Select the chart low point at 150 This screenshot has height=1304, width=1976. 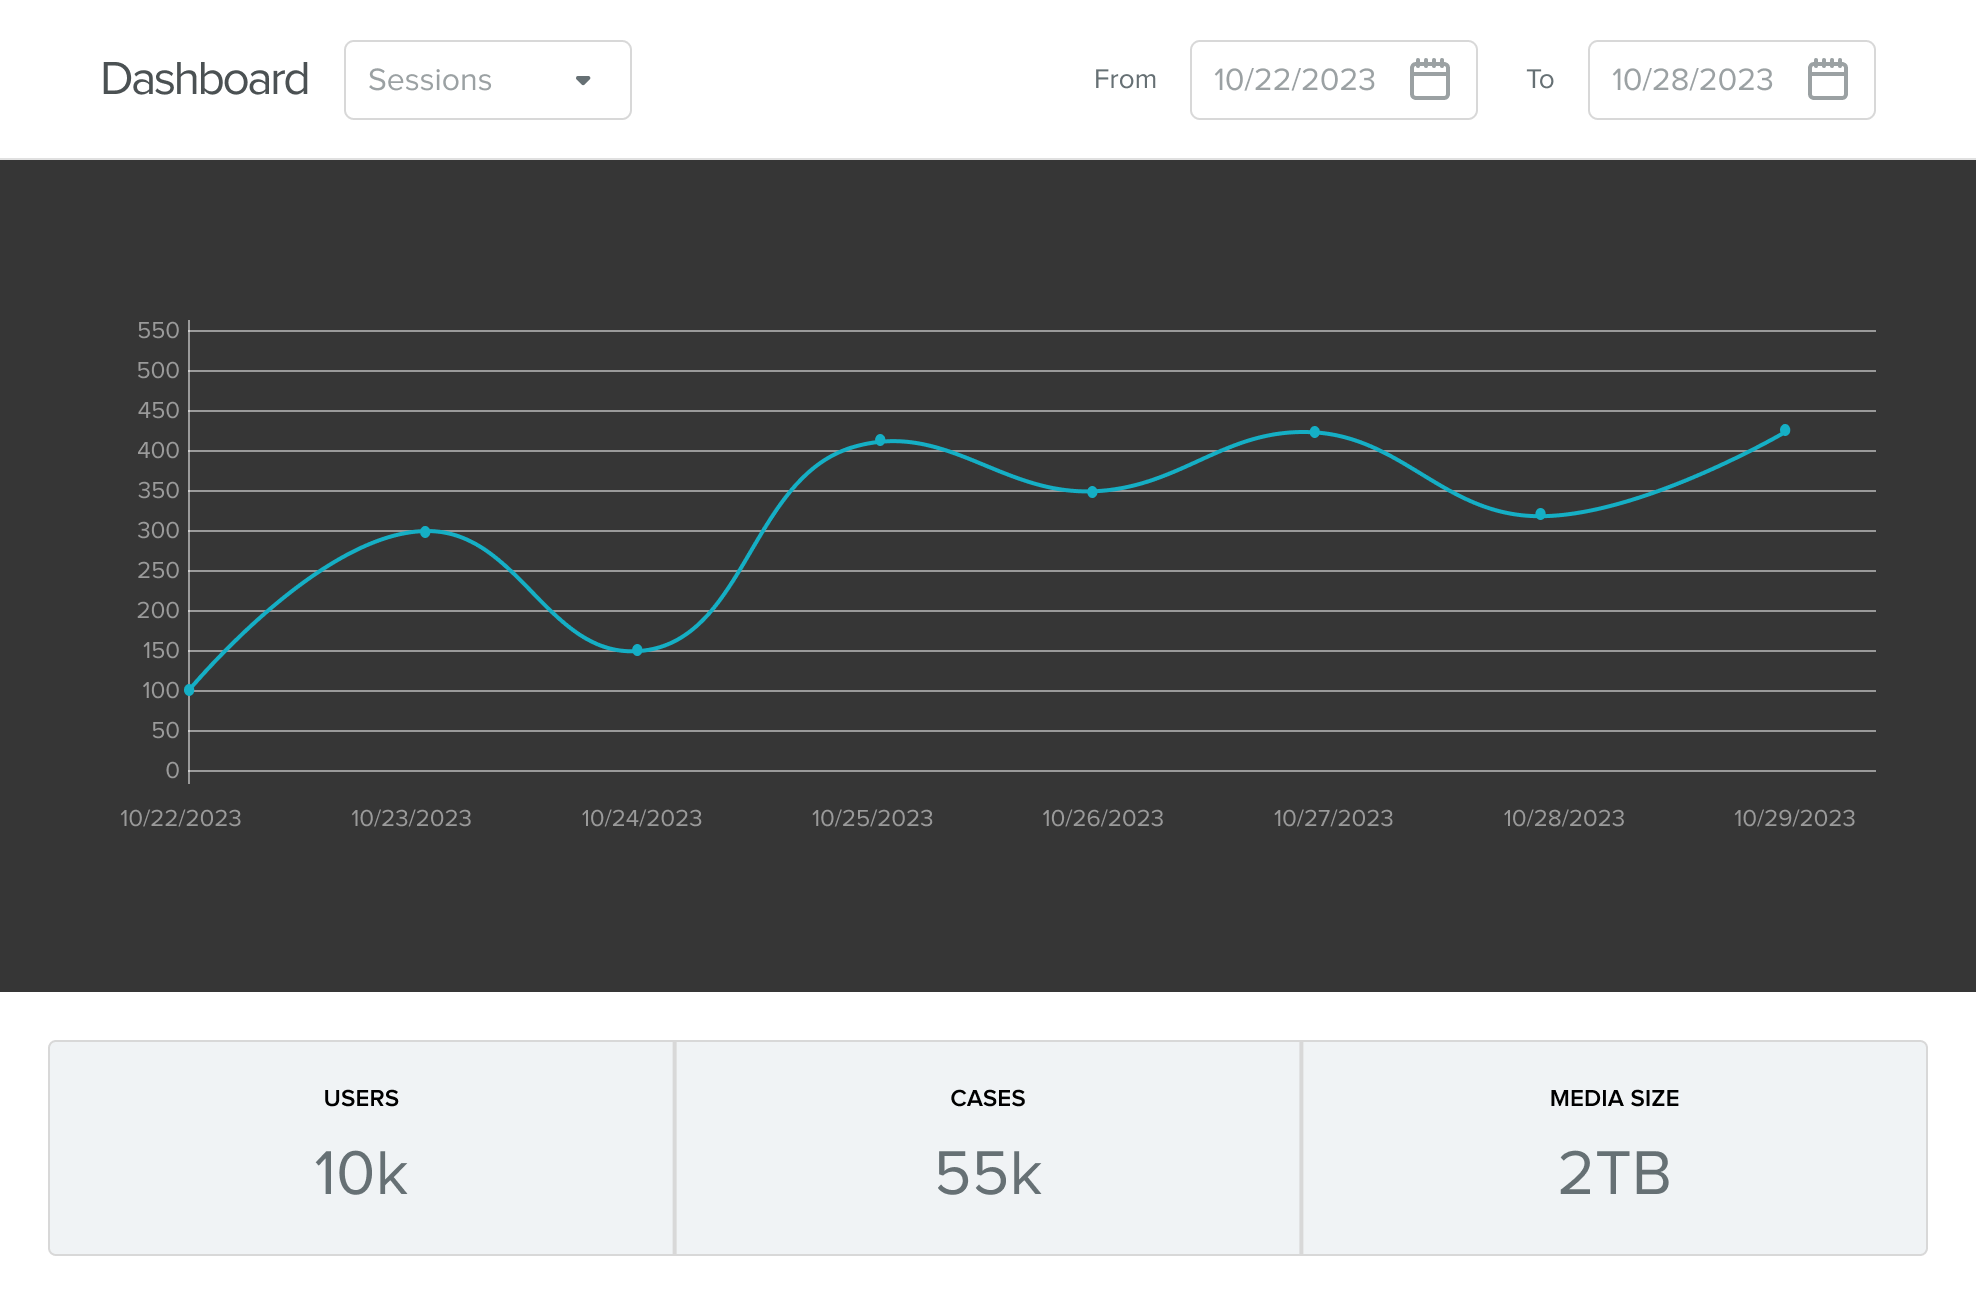(637, 650)
